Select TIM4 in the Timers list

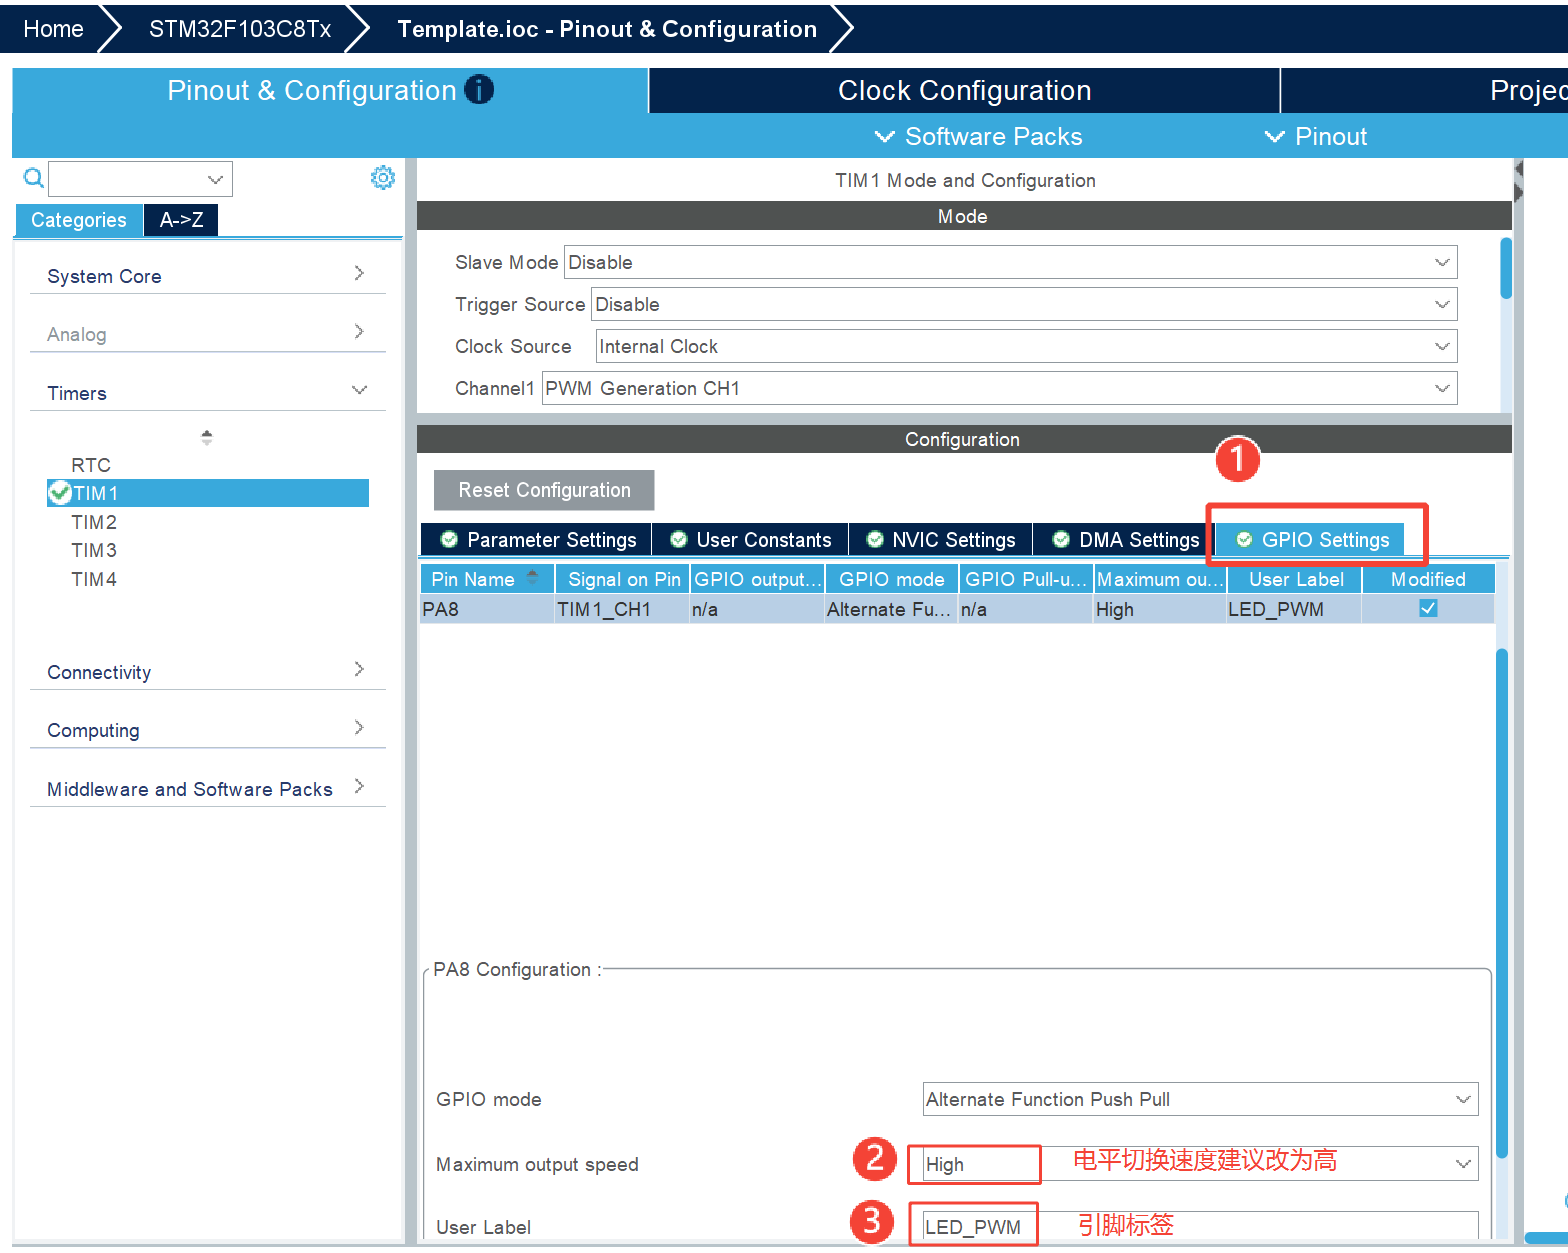click(94, 578)
